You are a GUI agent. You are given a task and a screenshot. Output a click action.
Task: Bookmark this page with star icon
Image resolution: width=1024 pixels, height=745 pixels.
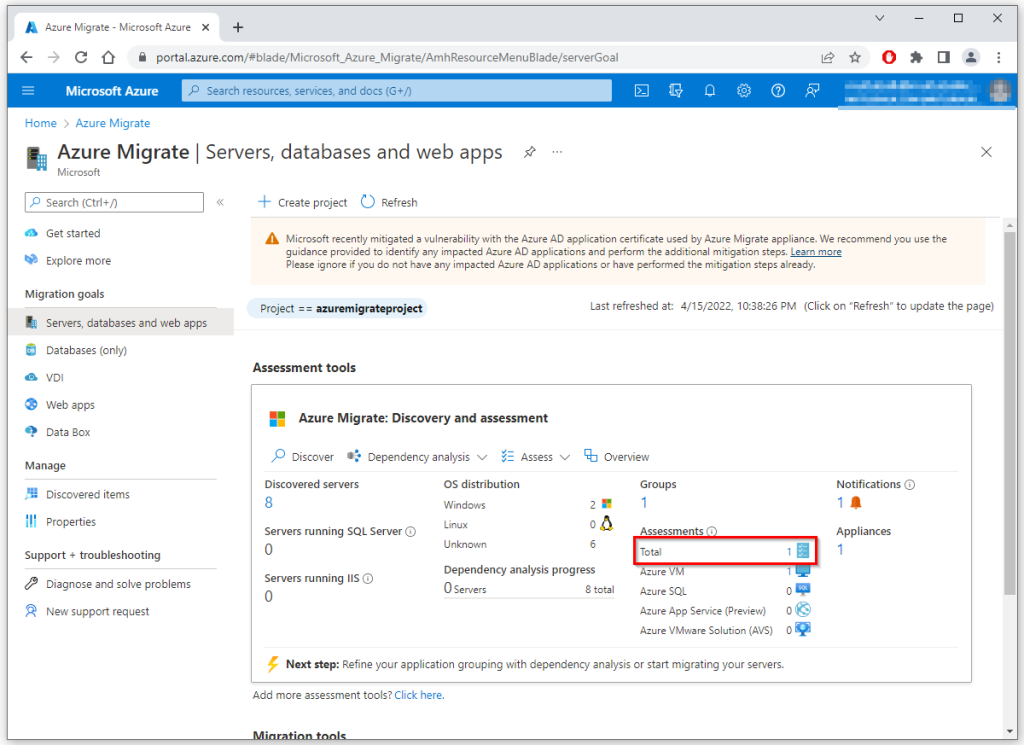(855, 57)
